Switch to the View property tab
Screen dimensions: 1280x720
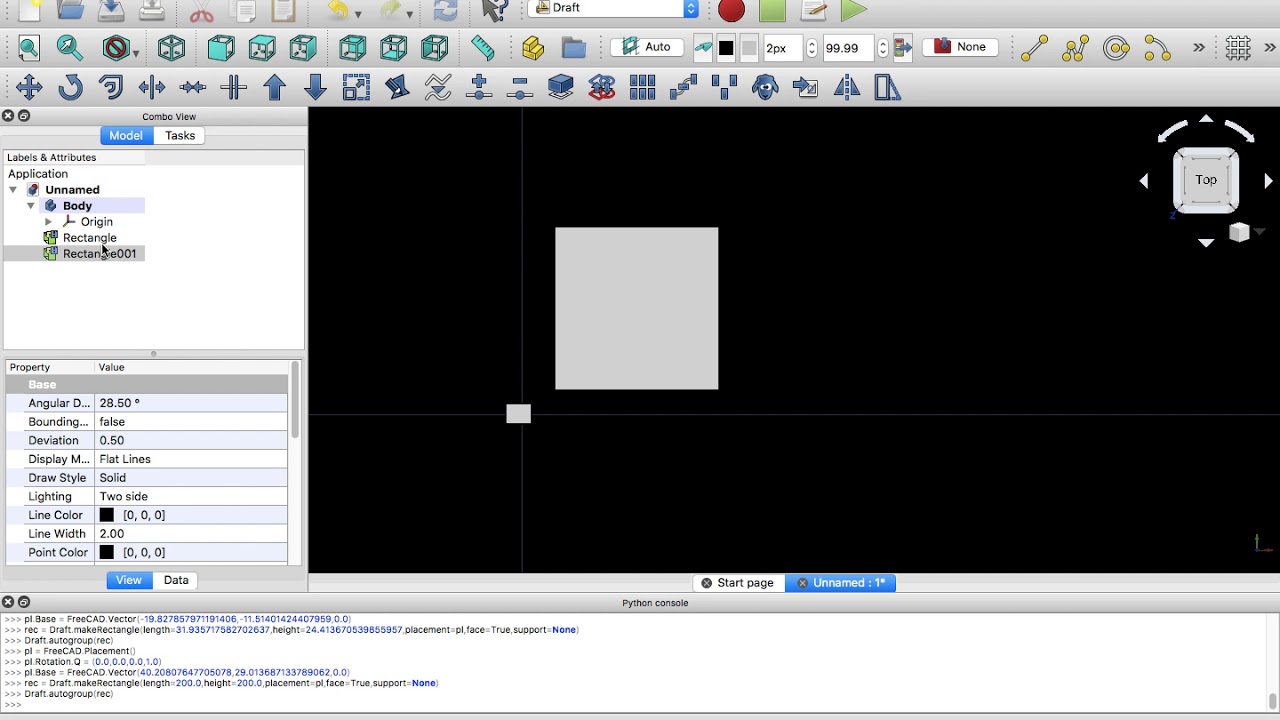(129, 580)
